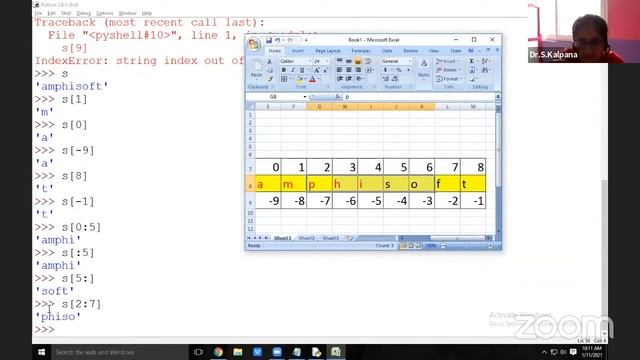Switch to Page Layout view in status bar
Screen dimensions: 640x360
tap(411, 246)
